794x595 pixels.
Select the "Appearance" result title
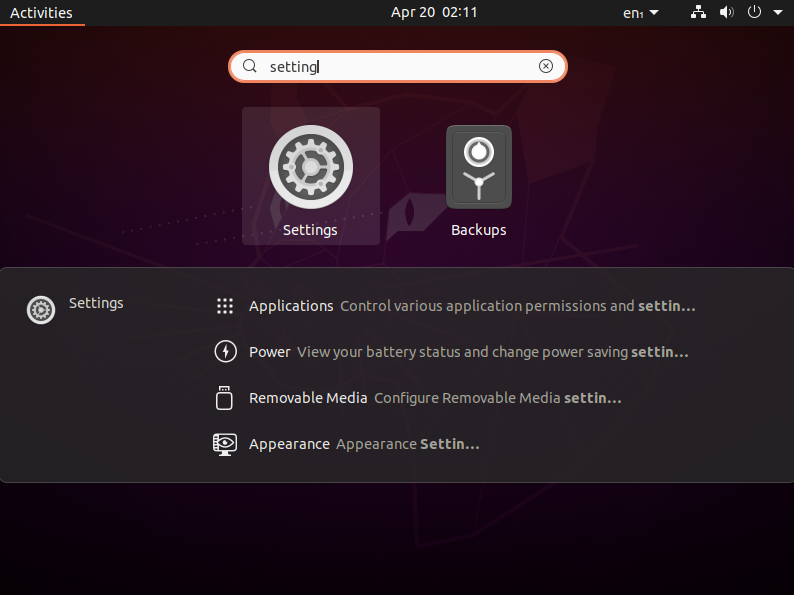click(x=289, y=444)
